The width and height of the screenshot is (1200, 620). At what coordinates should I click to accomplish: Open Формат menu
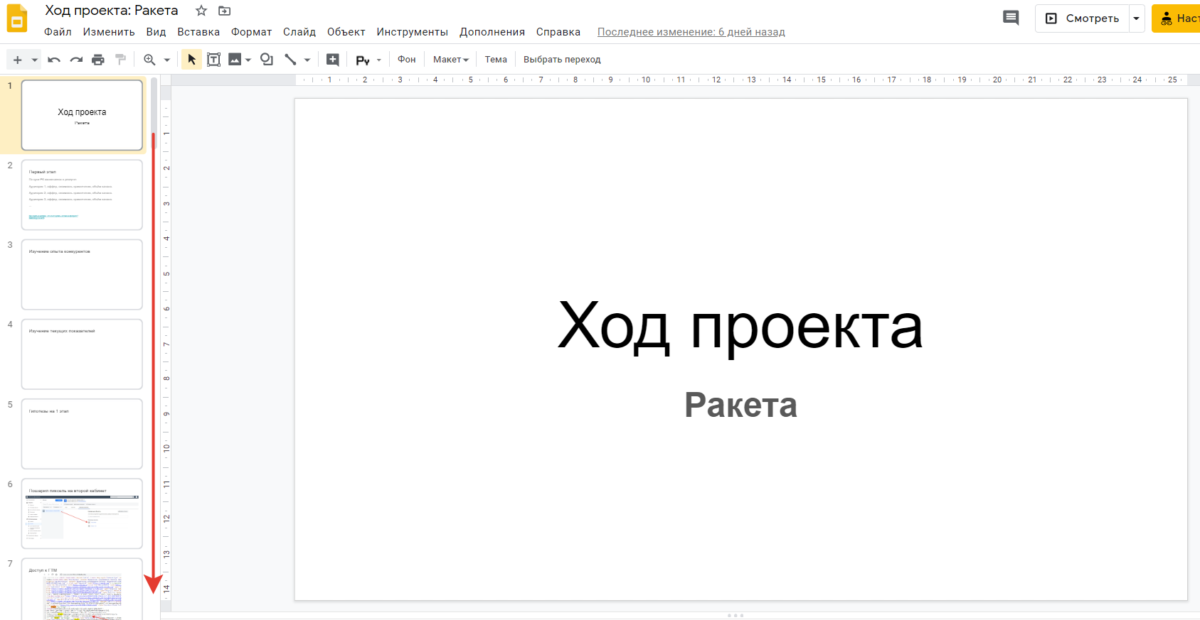251,32
